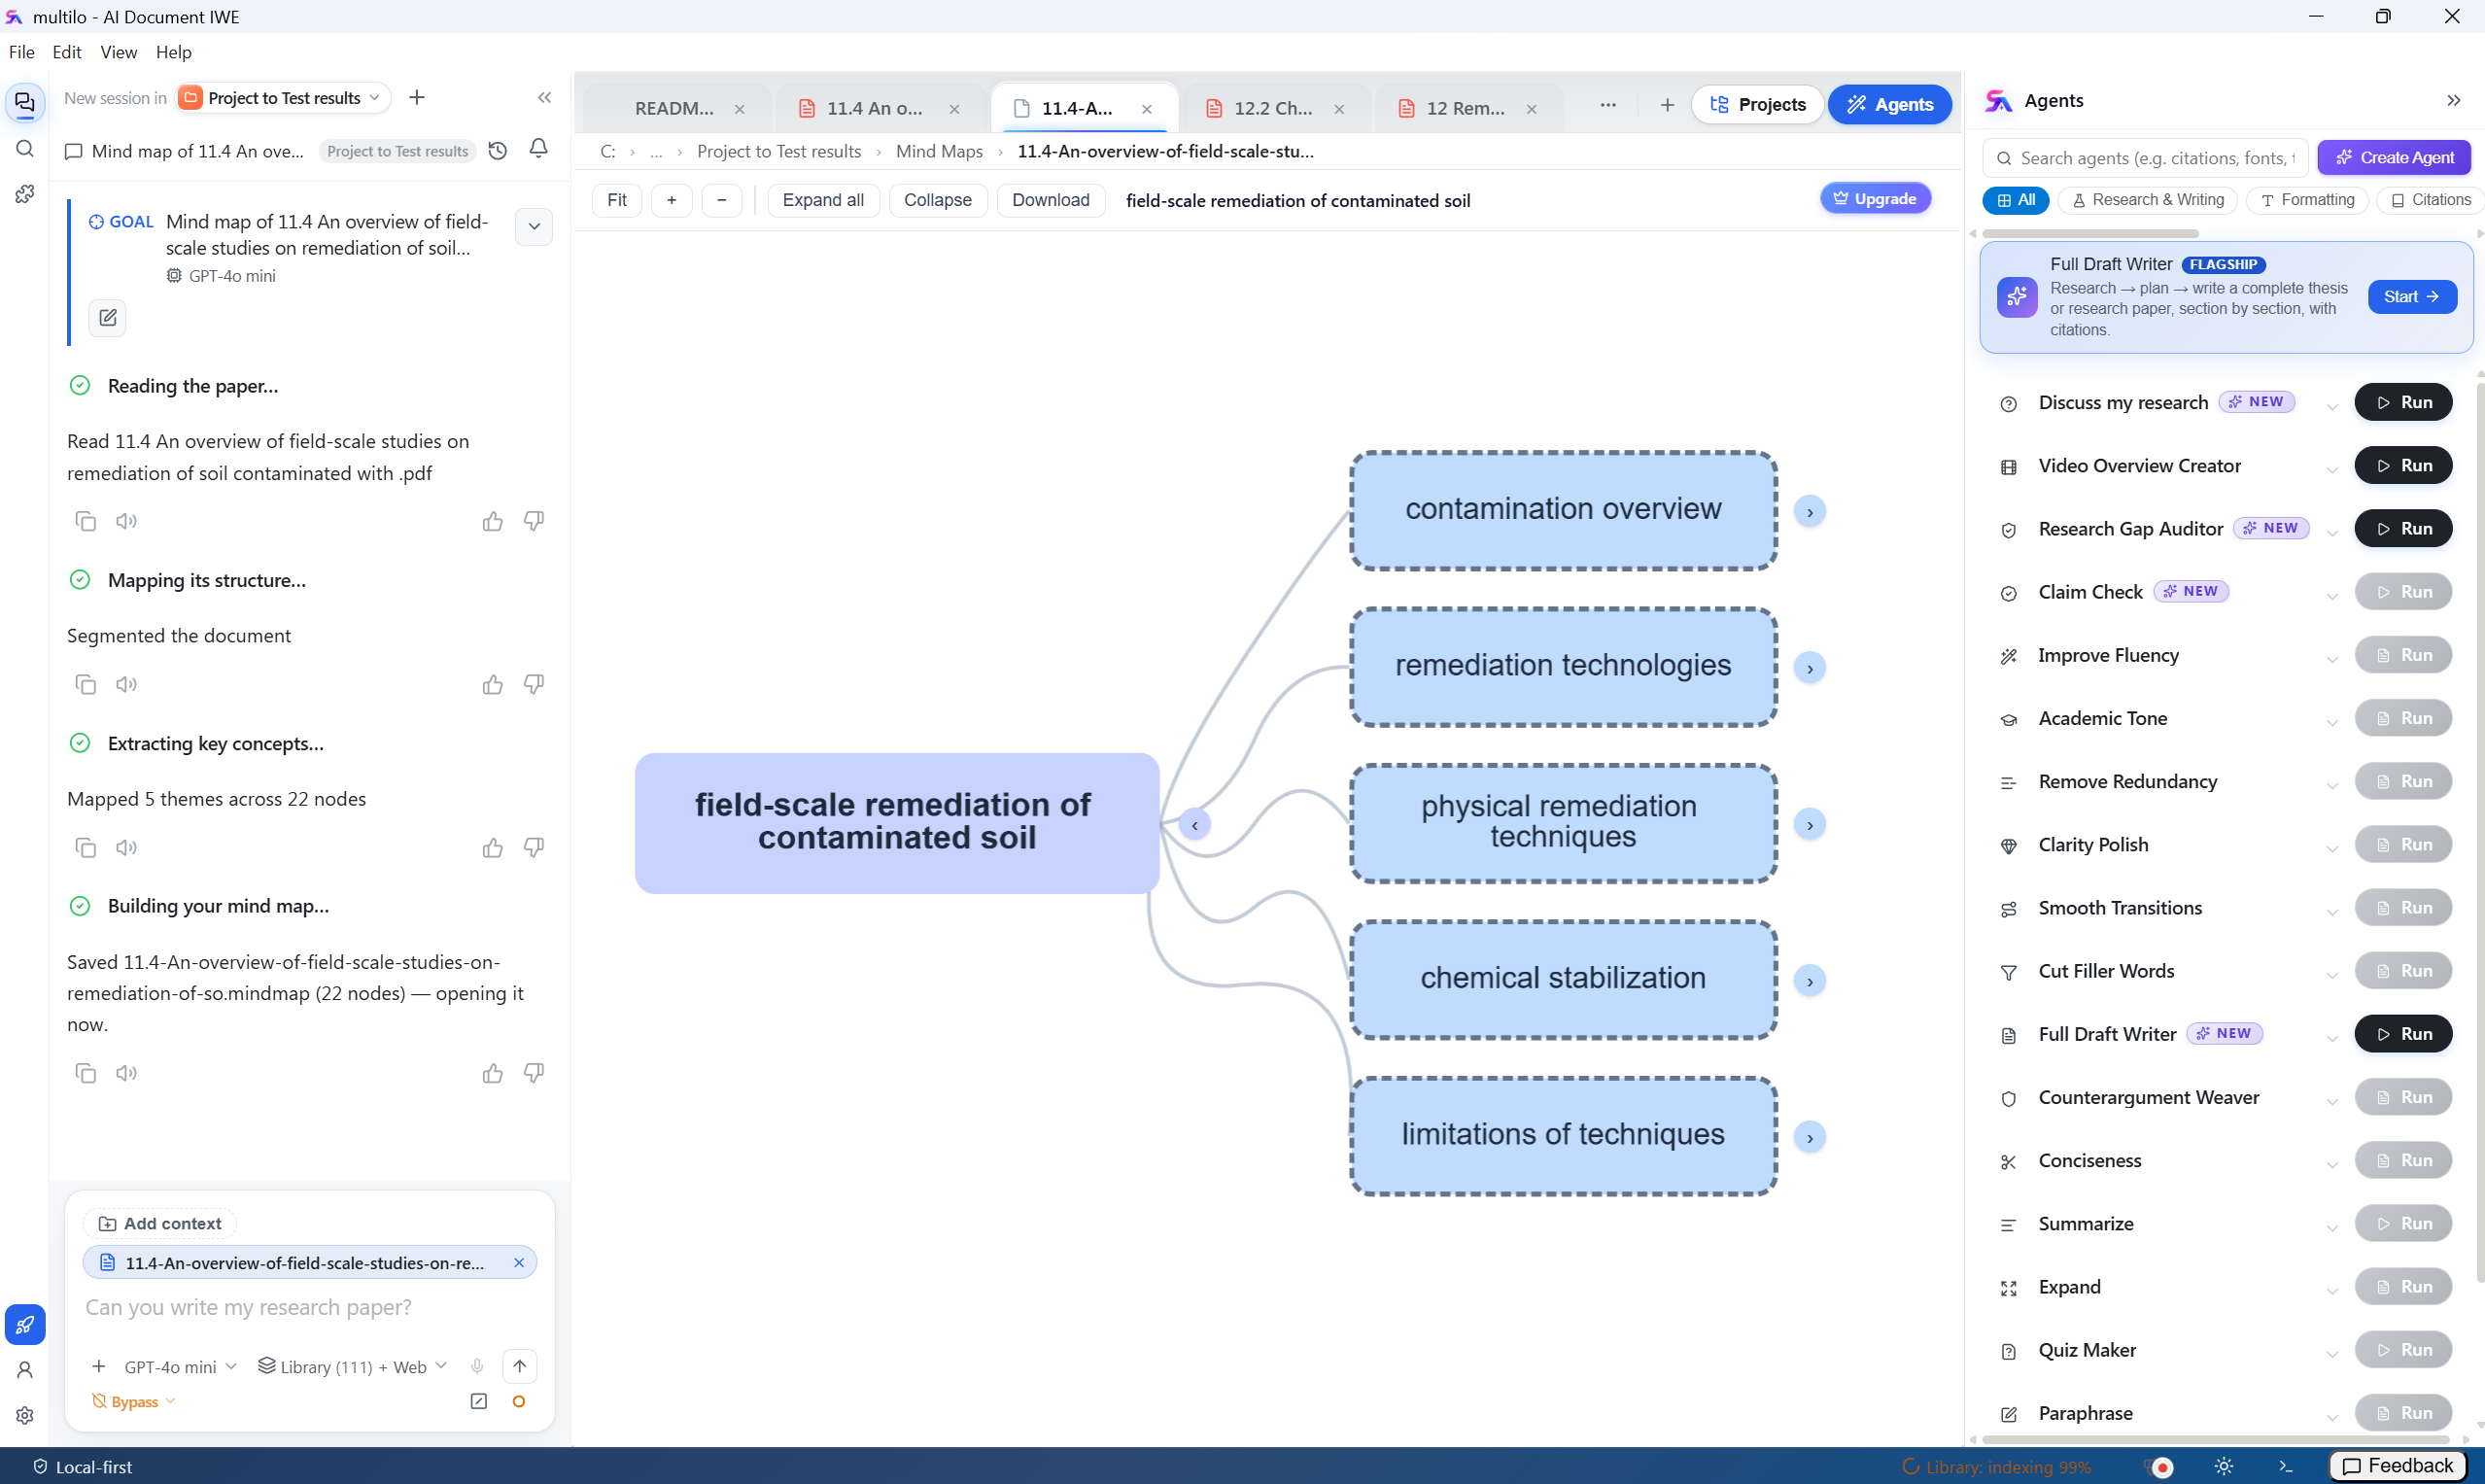Toggle the Projects panel button

1757,104
